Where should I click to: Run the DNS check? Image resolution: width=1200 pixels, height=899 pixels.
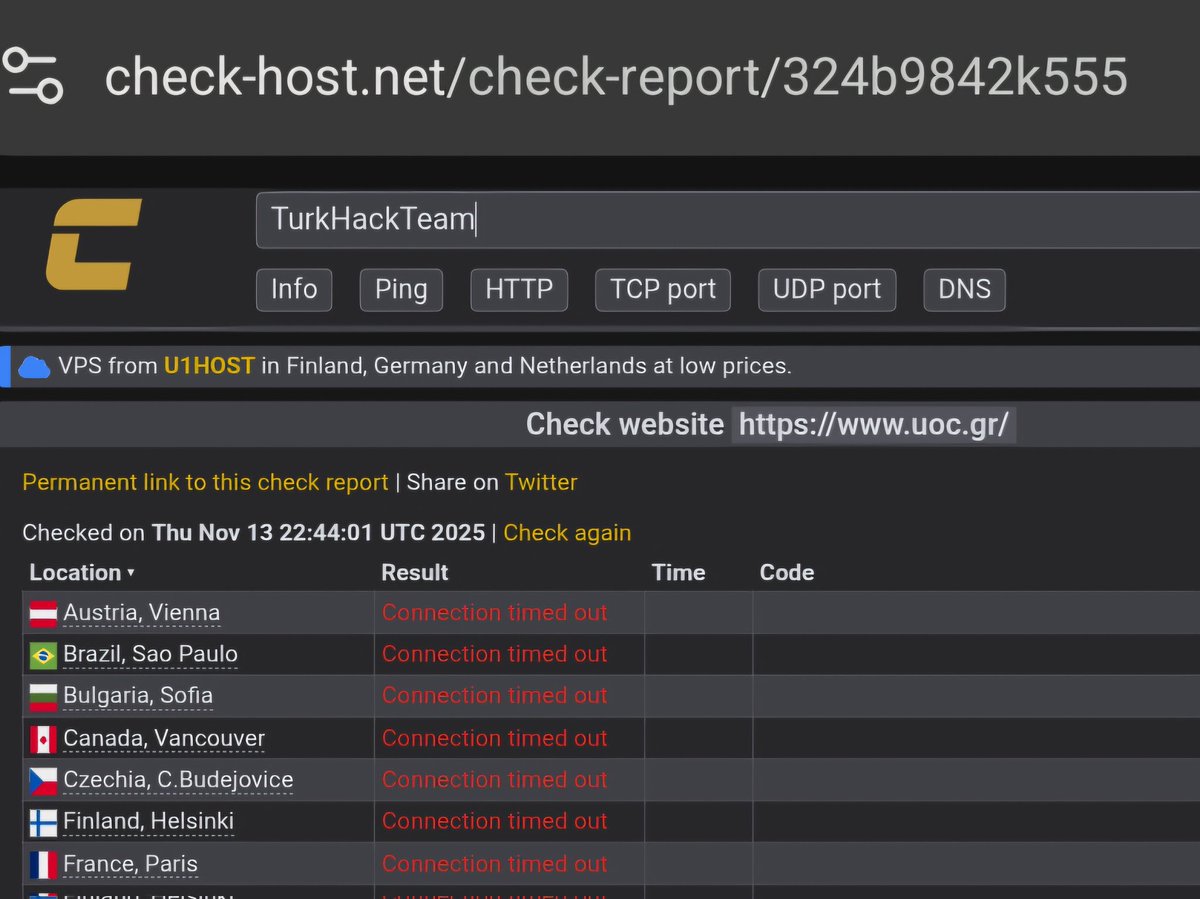[964, 290]
